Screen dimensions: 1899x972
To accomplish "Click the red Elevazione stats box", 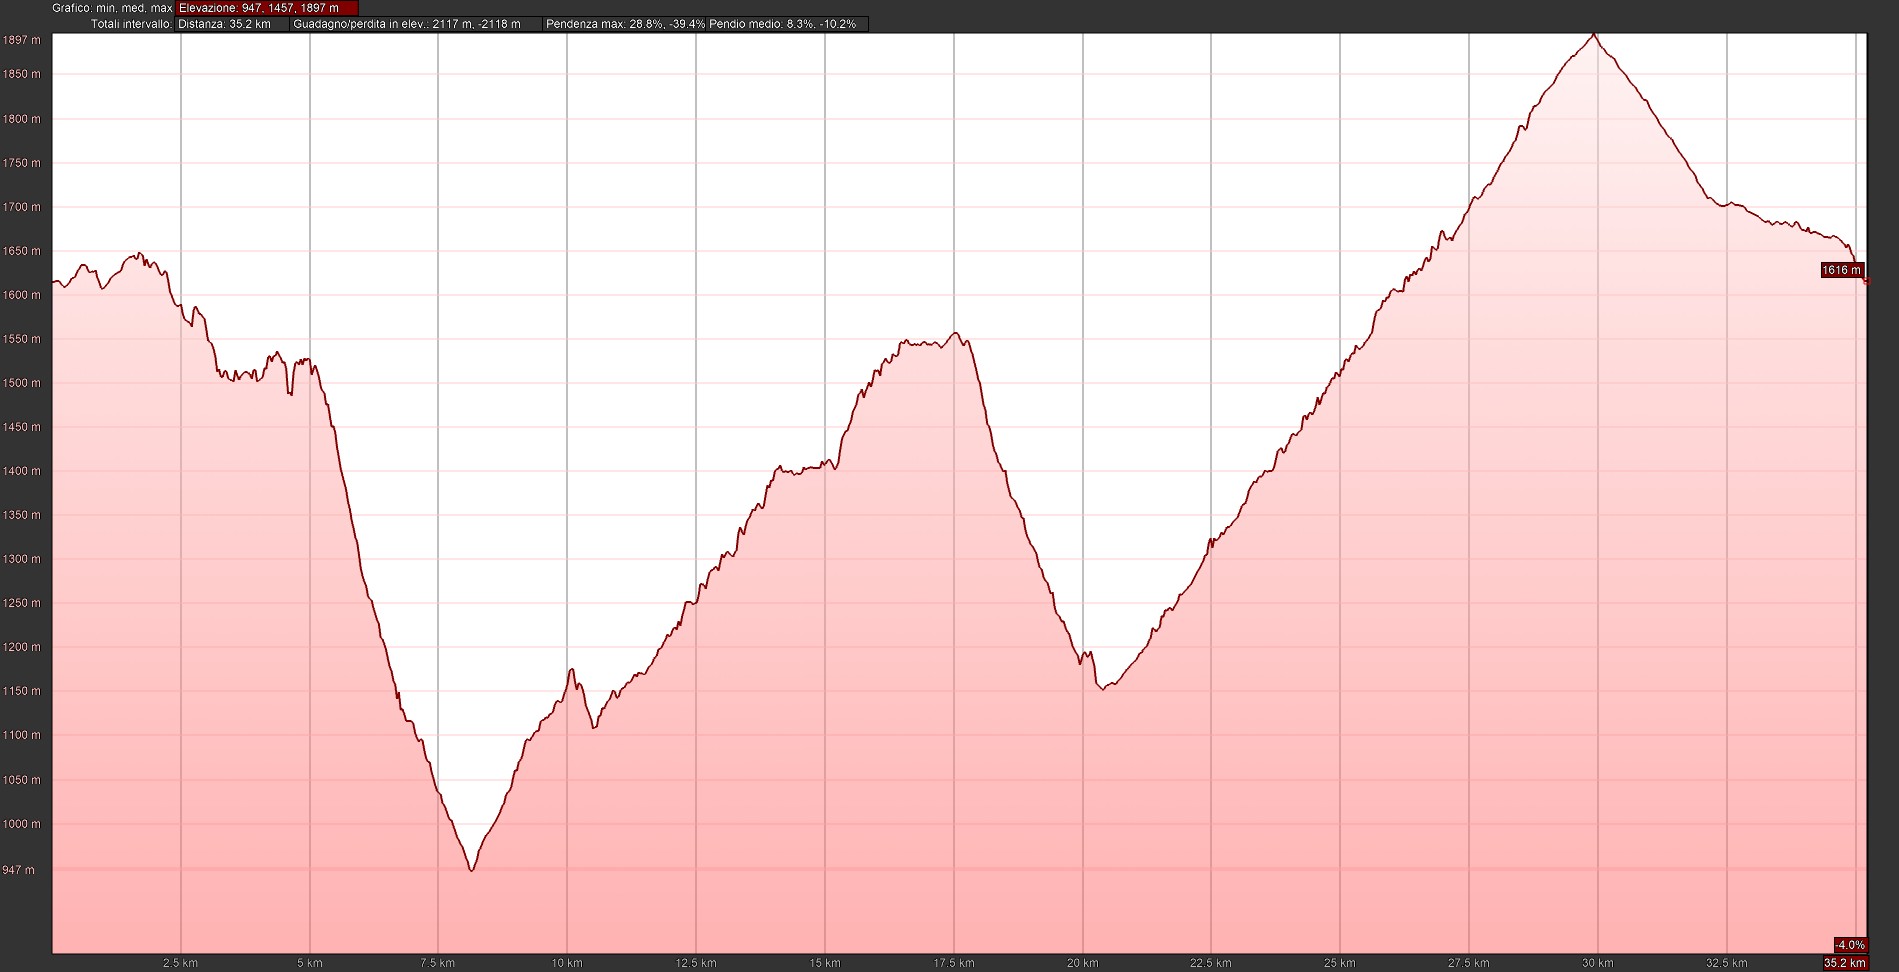I will point(266,8).
